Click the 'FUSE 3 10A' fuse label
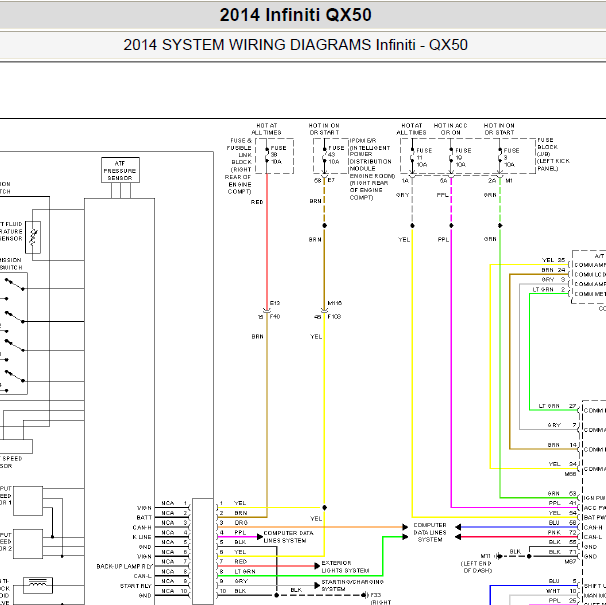This screenshot has width=606, height=605. coord(511,158)
